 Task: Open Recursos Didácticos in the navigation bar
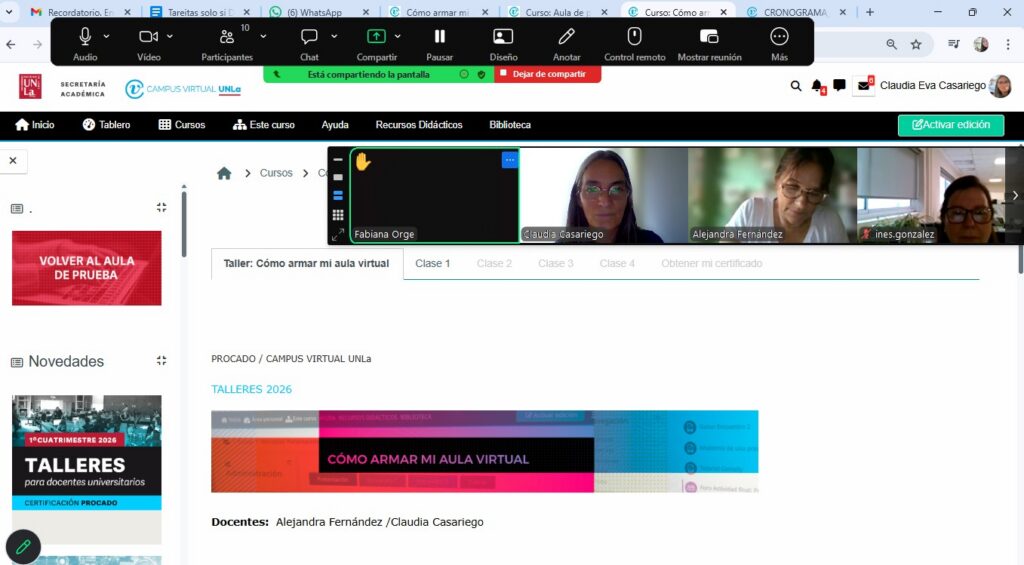pos(419,125)
